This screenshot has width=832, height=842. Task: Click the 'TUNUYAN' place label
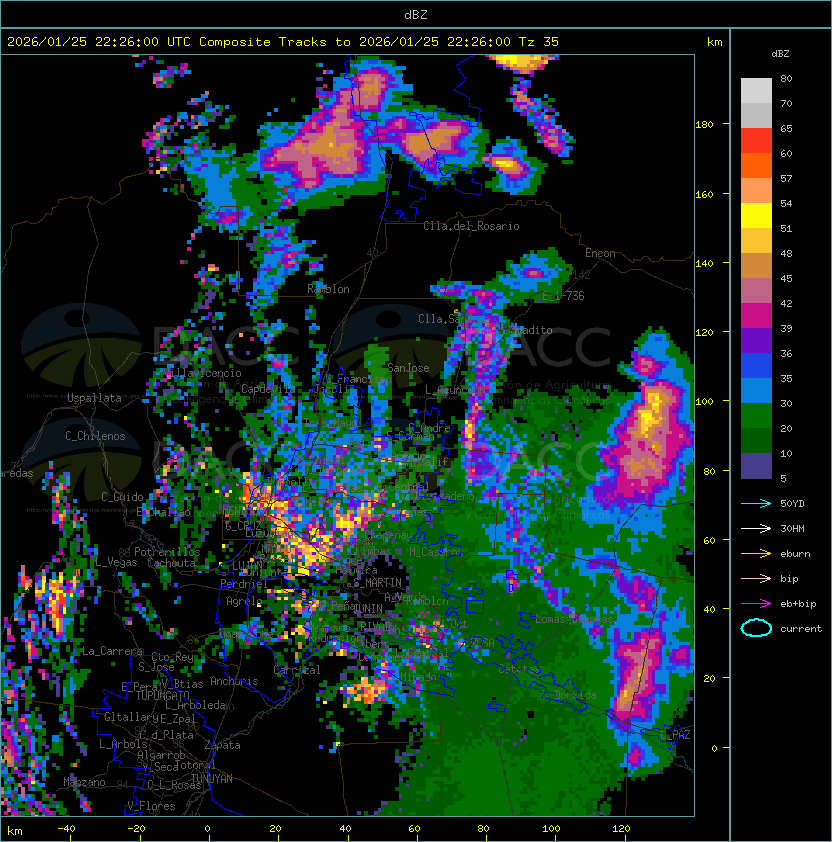click(212, 779)
